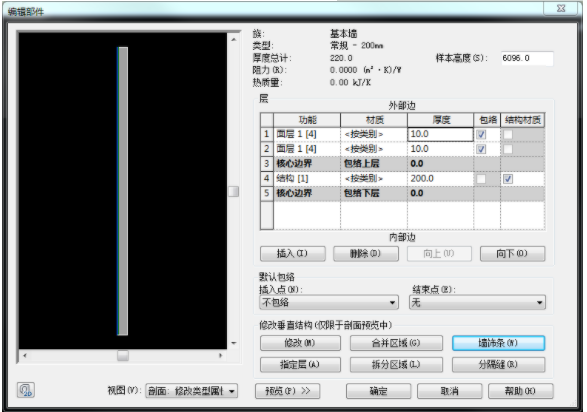Image resolution: width=587 pixels, height=412 pixels.
Task: Click the 包络 column header
Action: coord(487,120)
